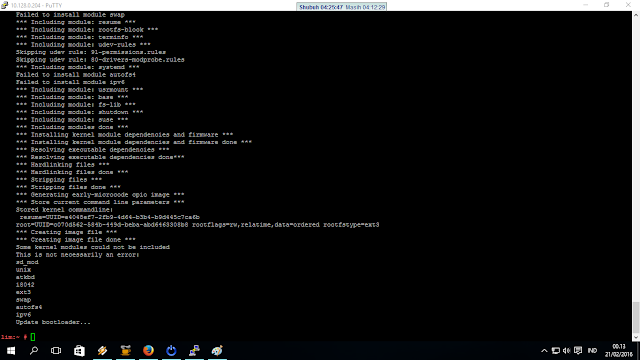The image size is (640, 360).
Task: Click 'Skipping udev rule: 91-permissions.rules' line
Action: point(91,52)
